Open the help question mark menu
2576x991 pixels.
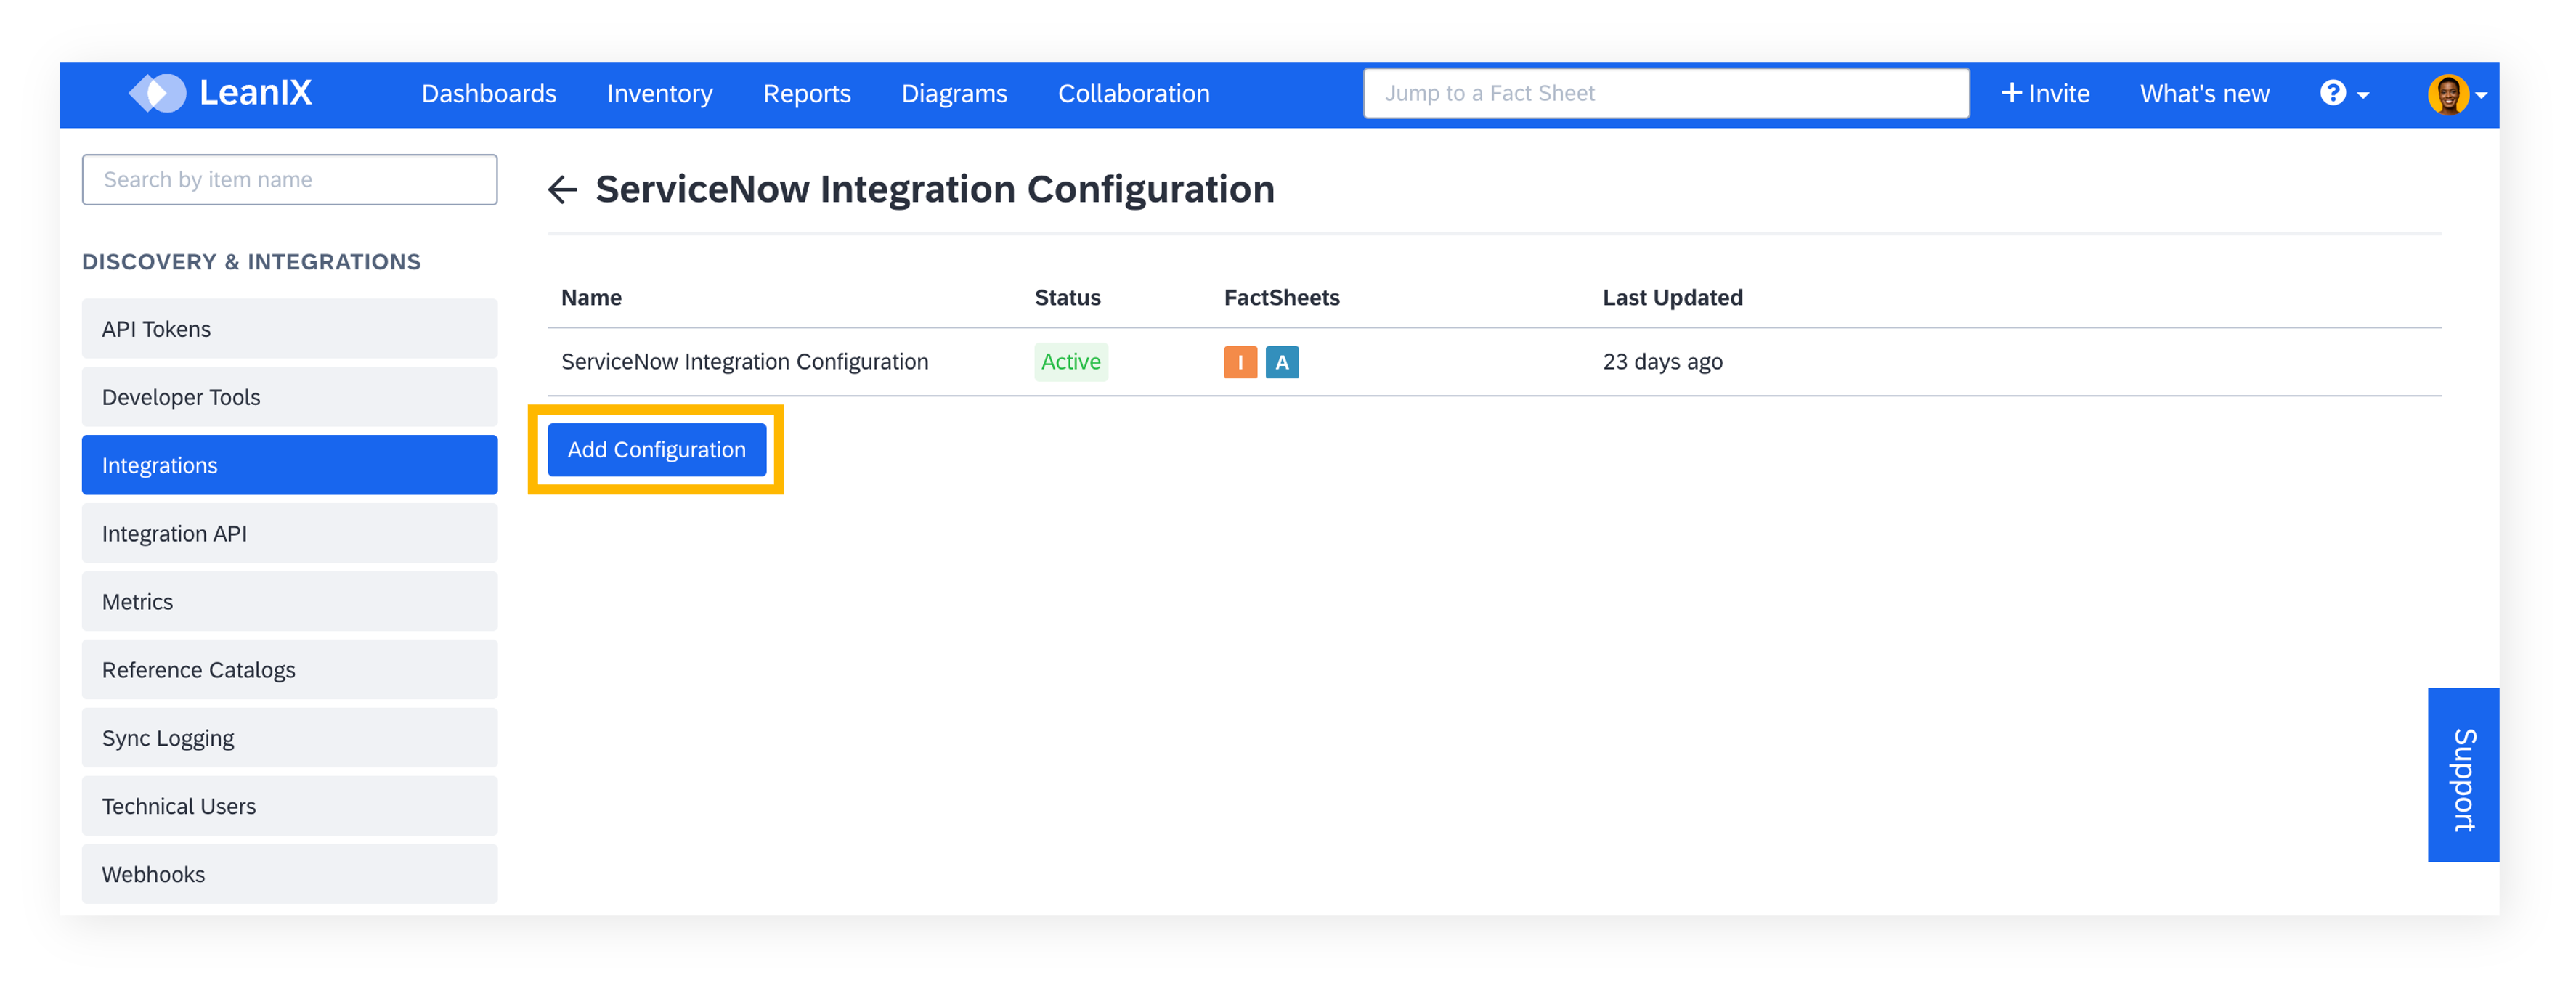point(2344,94)
